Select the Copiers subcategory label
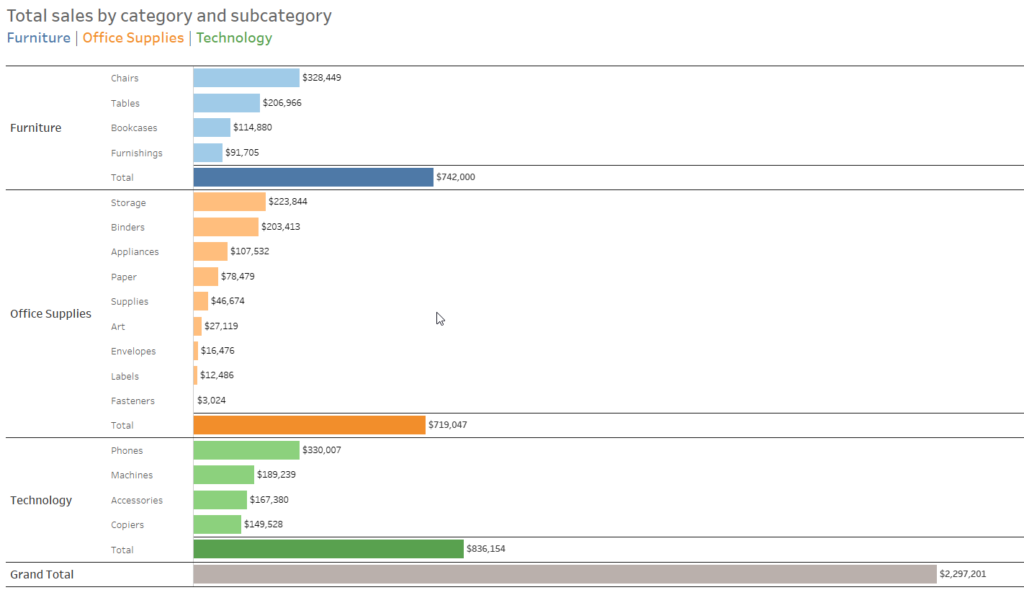1024x590 pixels. (127, 525)
